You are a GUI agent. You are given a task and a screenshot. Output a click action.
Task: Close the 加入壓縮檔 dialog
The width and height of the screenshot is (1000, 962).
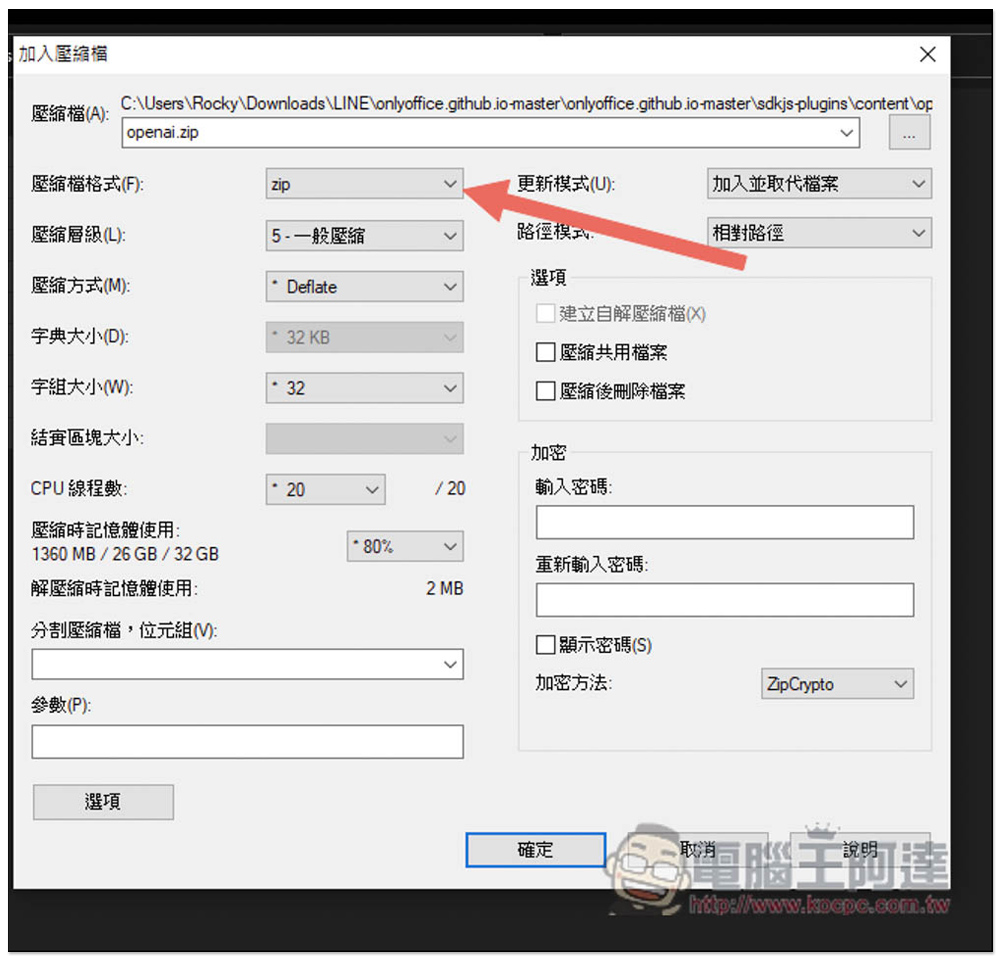928,54
